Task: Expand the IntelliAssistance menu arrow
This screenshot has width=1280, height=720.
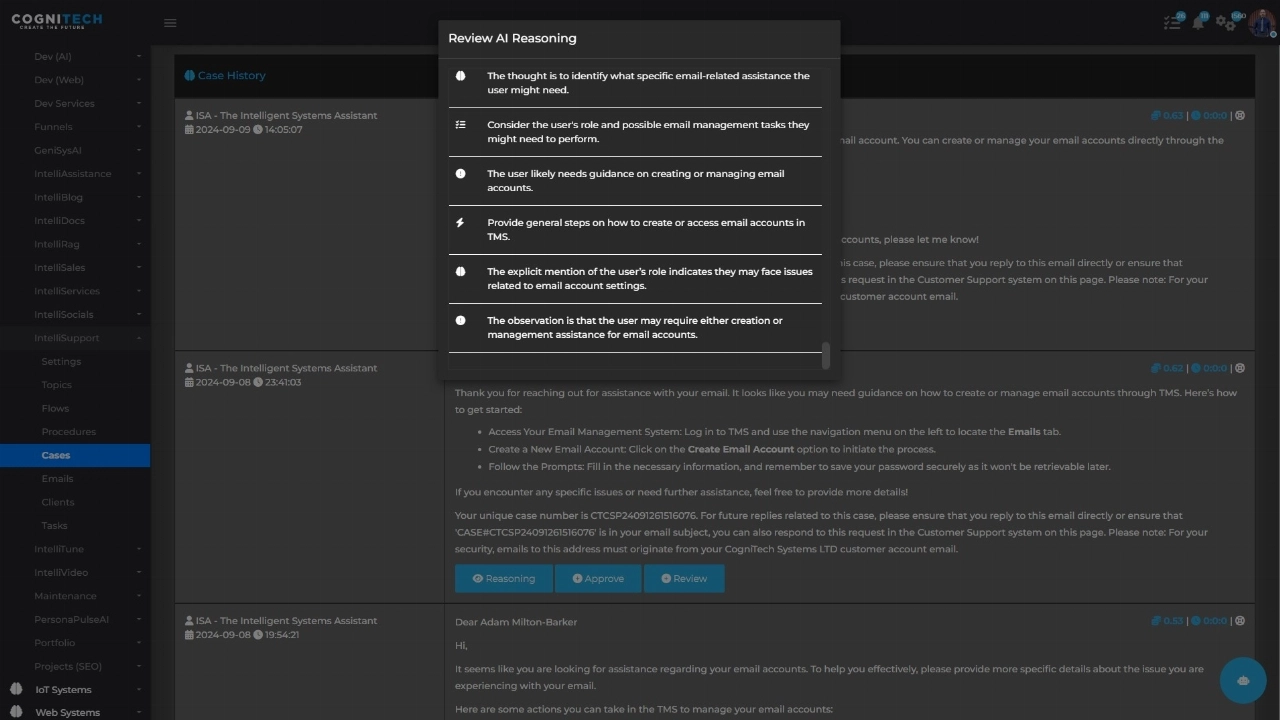Action: (139, 174)
